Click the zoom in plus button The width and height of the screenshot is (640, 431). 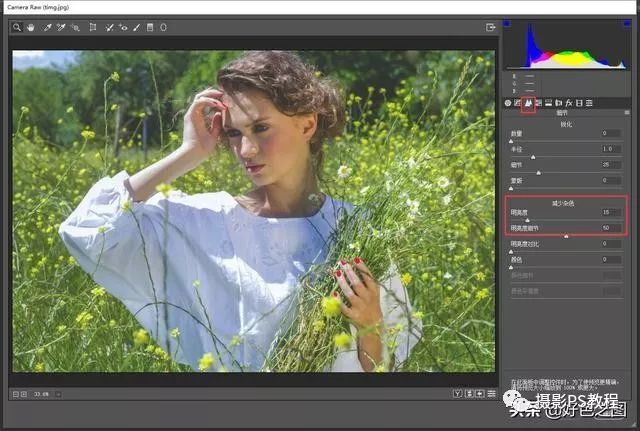(26, 393)
